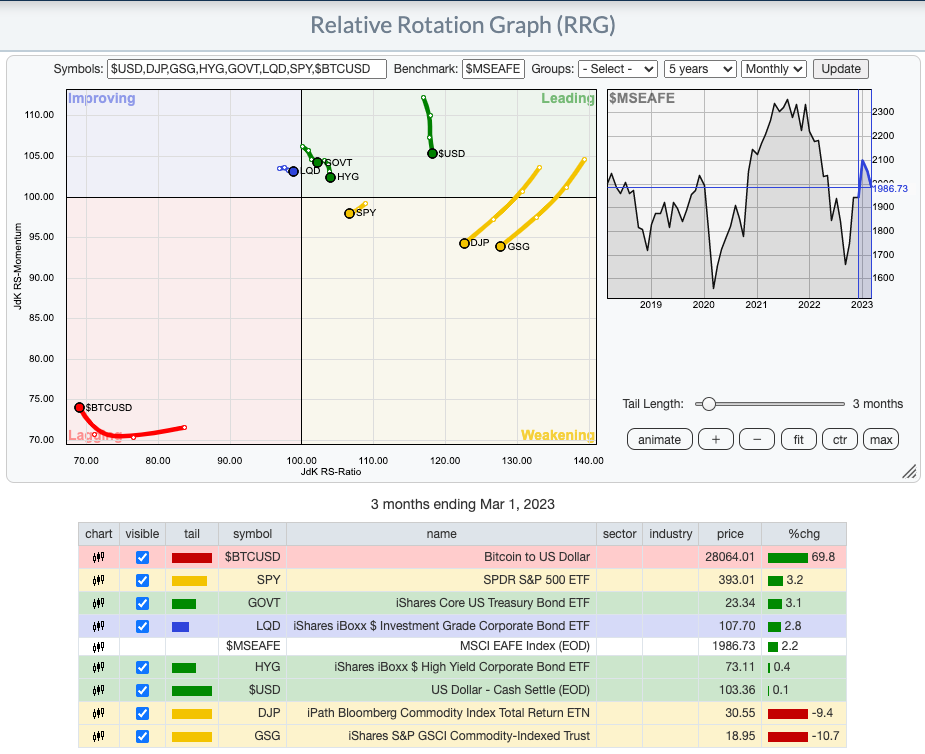
Task: Click the Tail Length slider handle
Action: point(708,404)
